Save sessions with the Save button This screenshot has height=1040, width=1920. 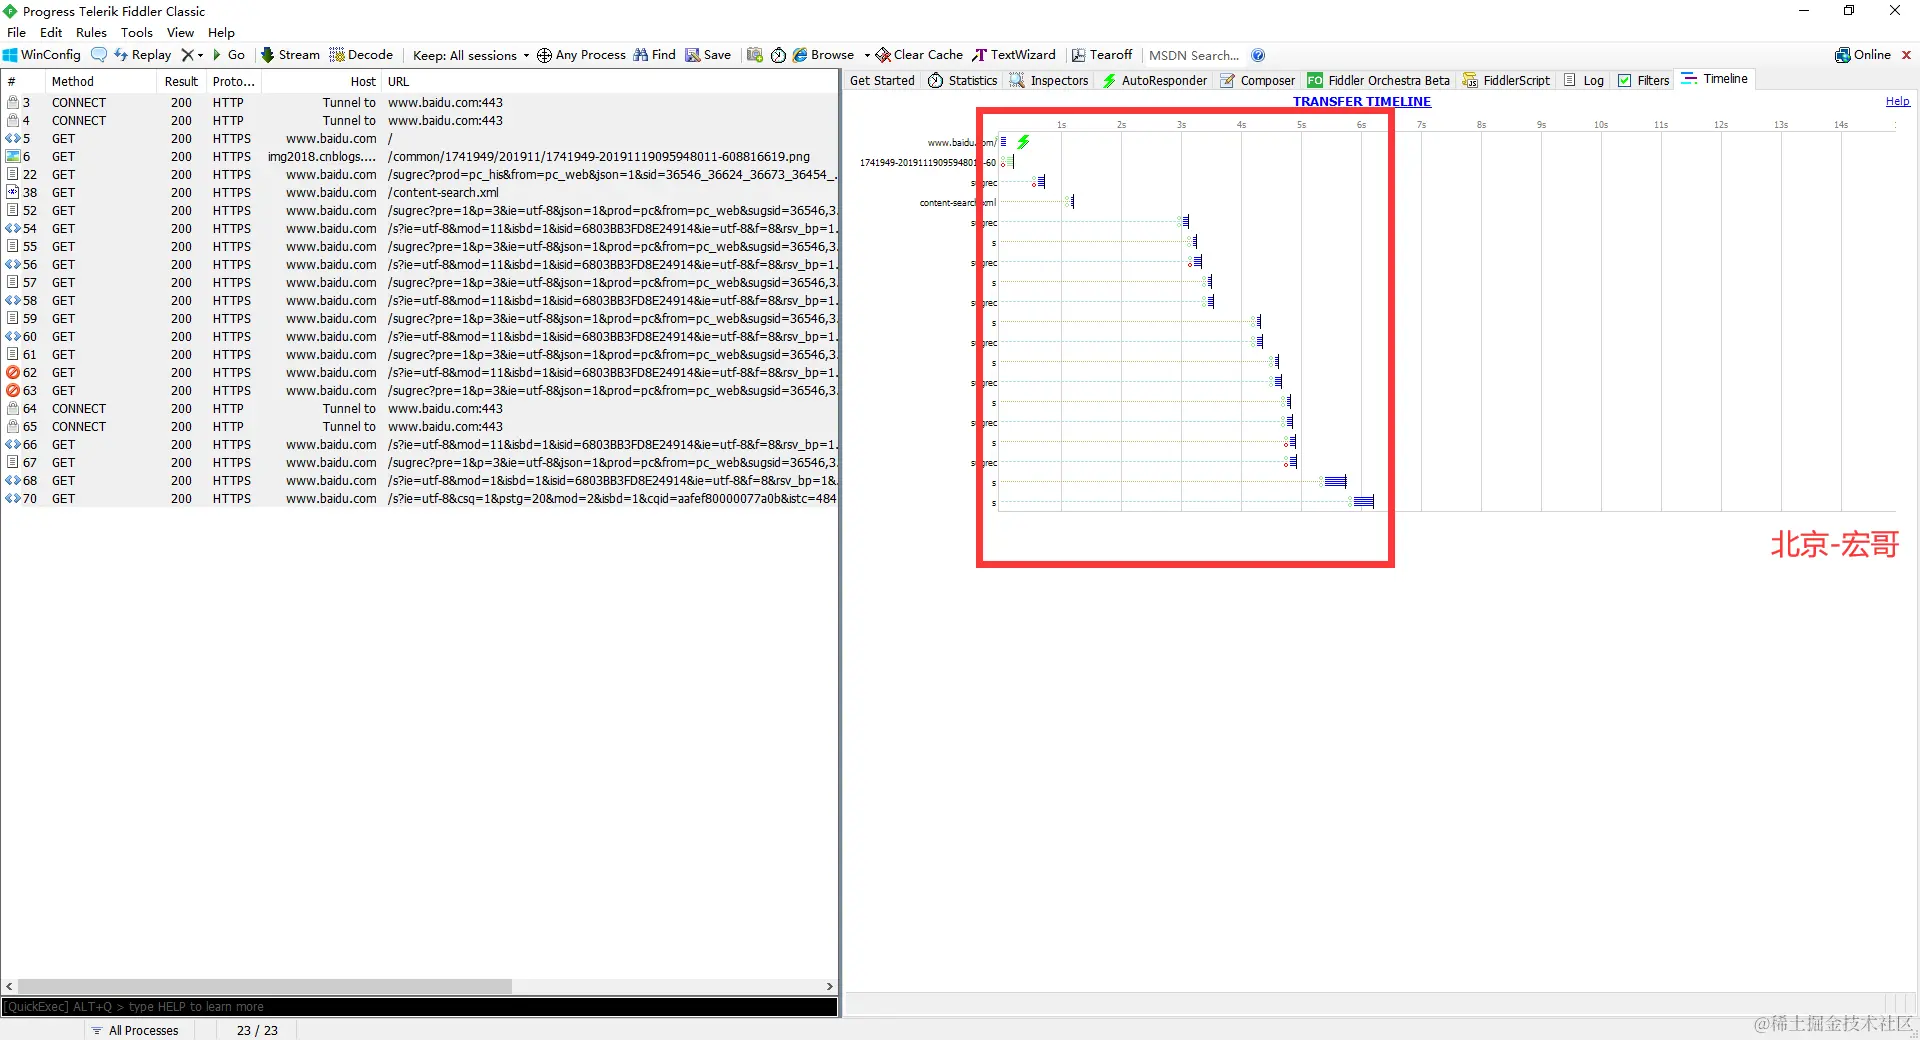(708, 55)
